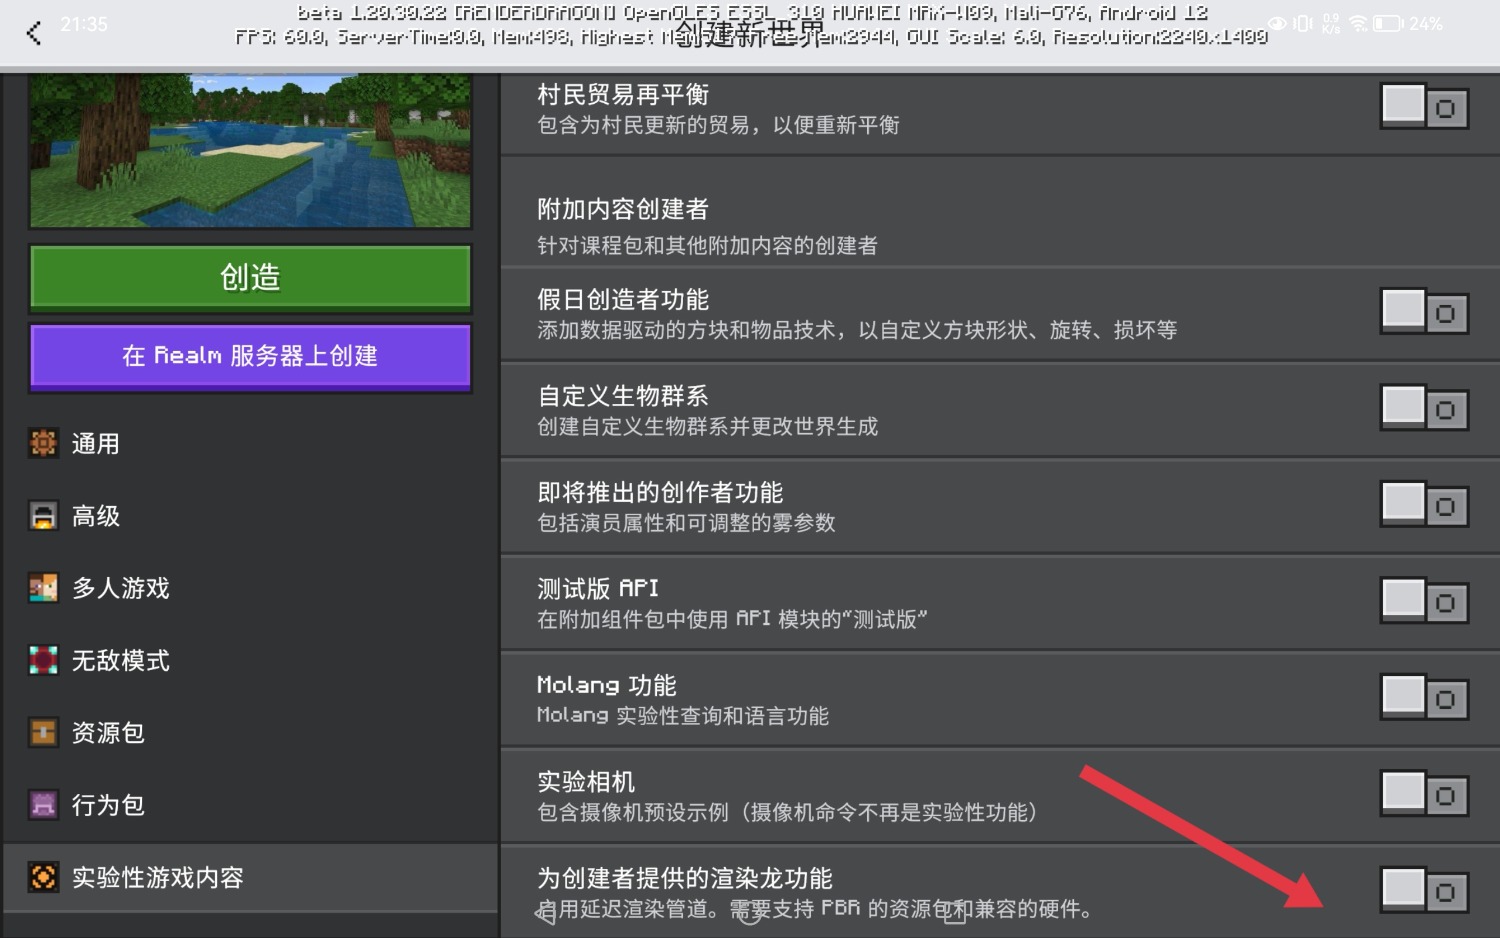Screen dimensions: 1500x938
Task: Tap the eye comfort icon in status bar
Action: pos(1277,23)
